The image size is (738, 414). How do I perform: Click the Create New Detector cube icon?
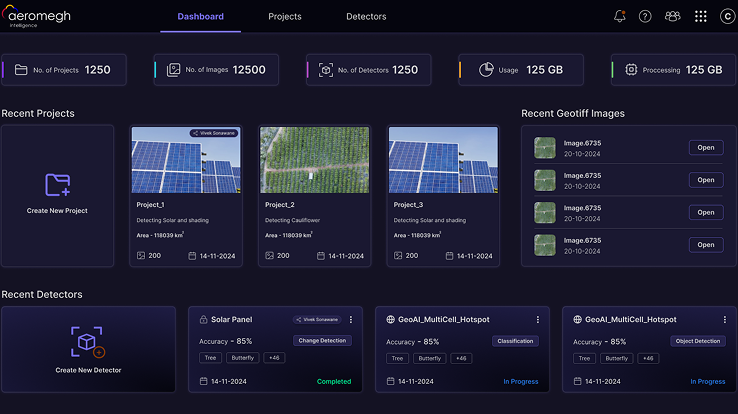88,342
